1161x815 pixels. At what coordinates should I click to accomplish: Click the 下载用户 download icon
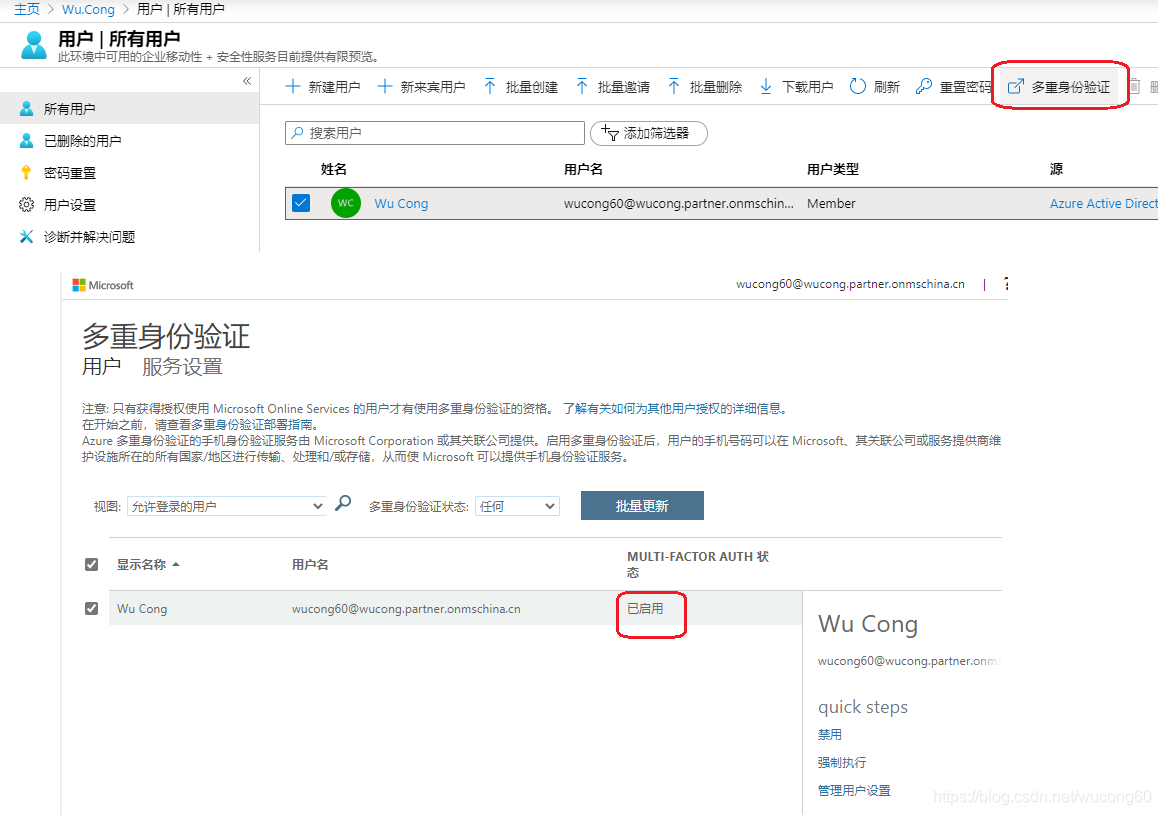[x=766, y=87]
